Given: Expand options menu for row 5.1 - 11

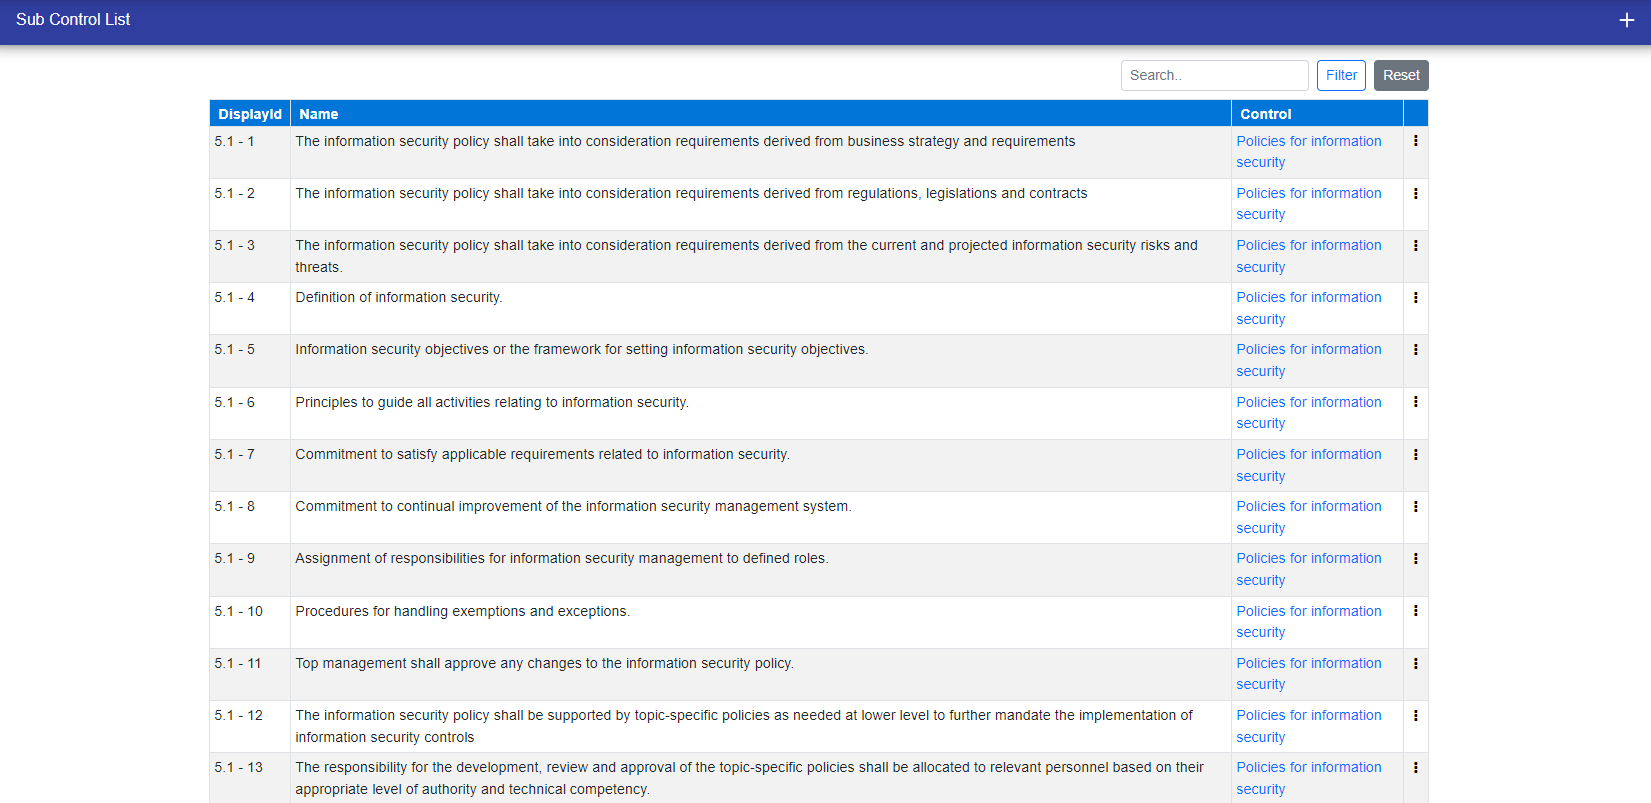Looking at the screenshot, I should pyautogui.click(x=1415, y=663).
